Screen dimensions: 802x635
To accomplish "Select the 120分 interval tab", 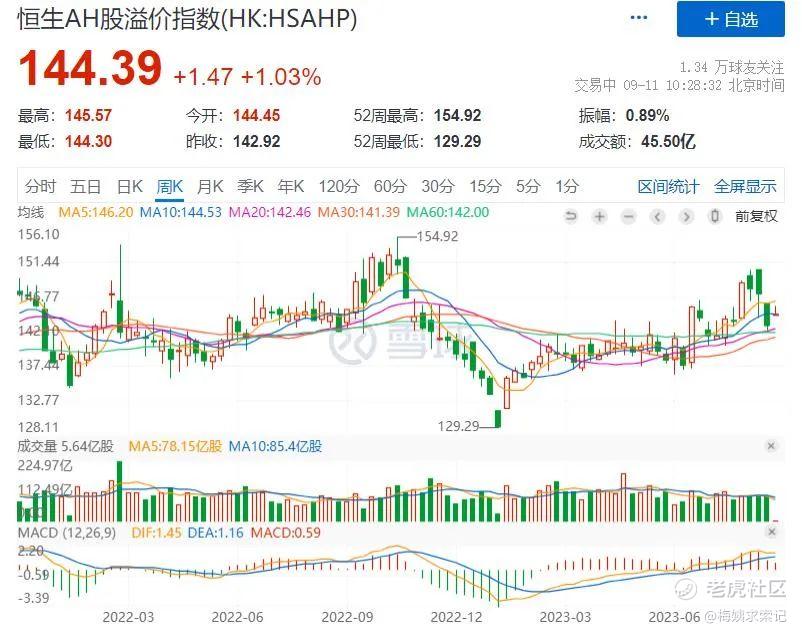I will pos(339,186).
